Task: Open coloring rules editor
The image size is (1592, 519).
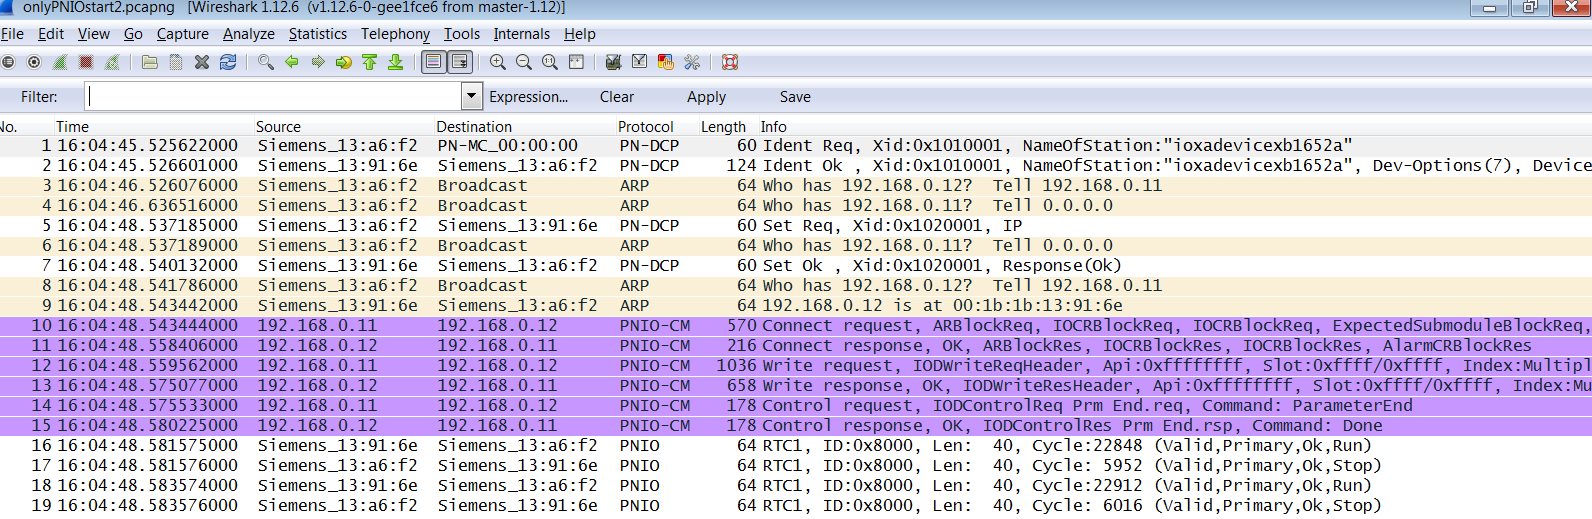Action: pyautogui.click(x=666, y=62)
